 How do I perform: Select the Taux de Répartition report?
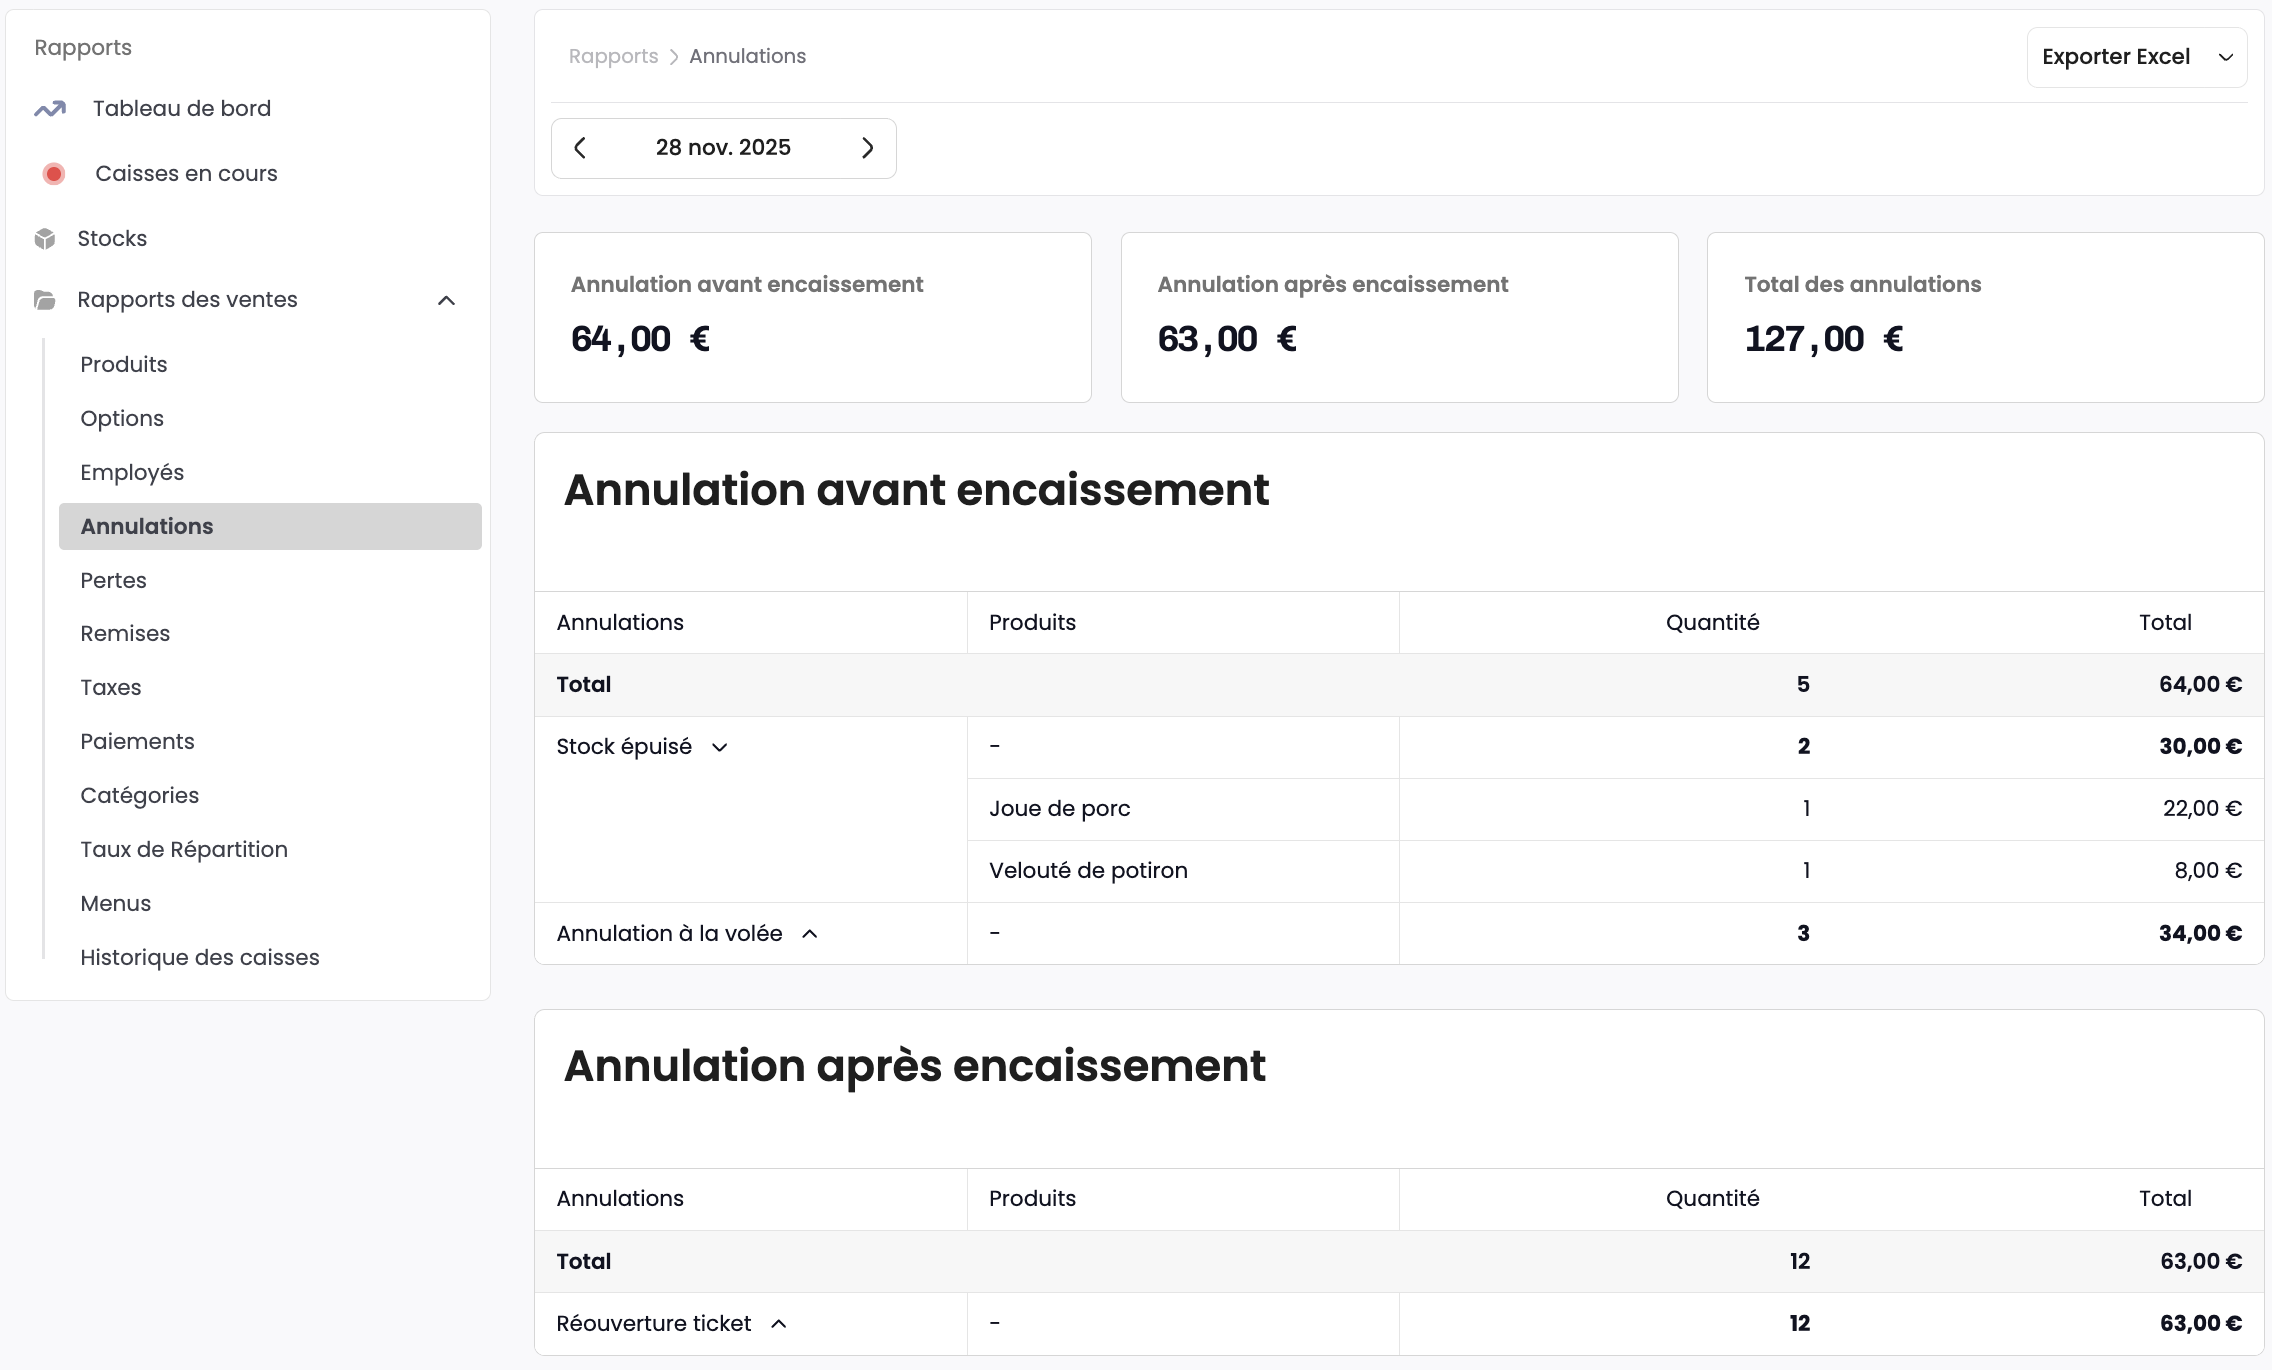pos(184,849)
